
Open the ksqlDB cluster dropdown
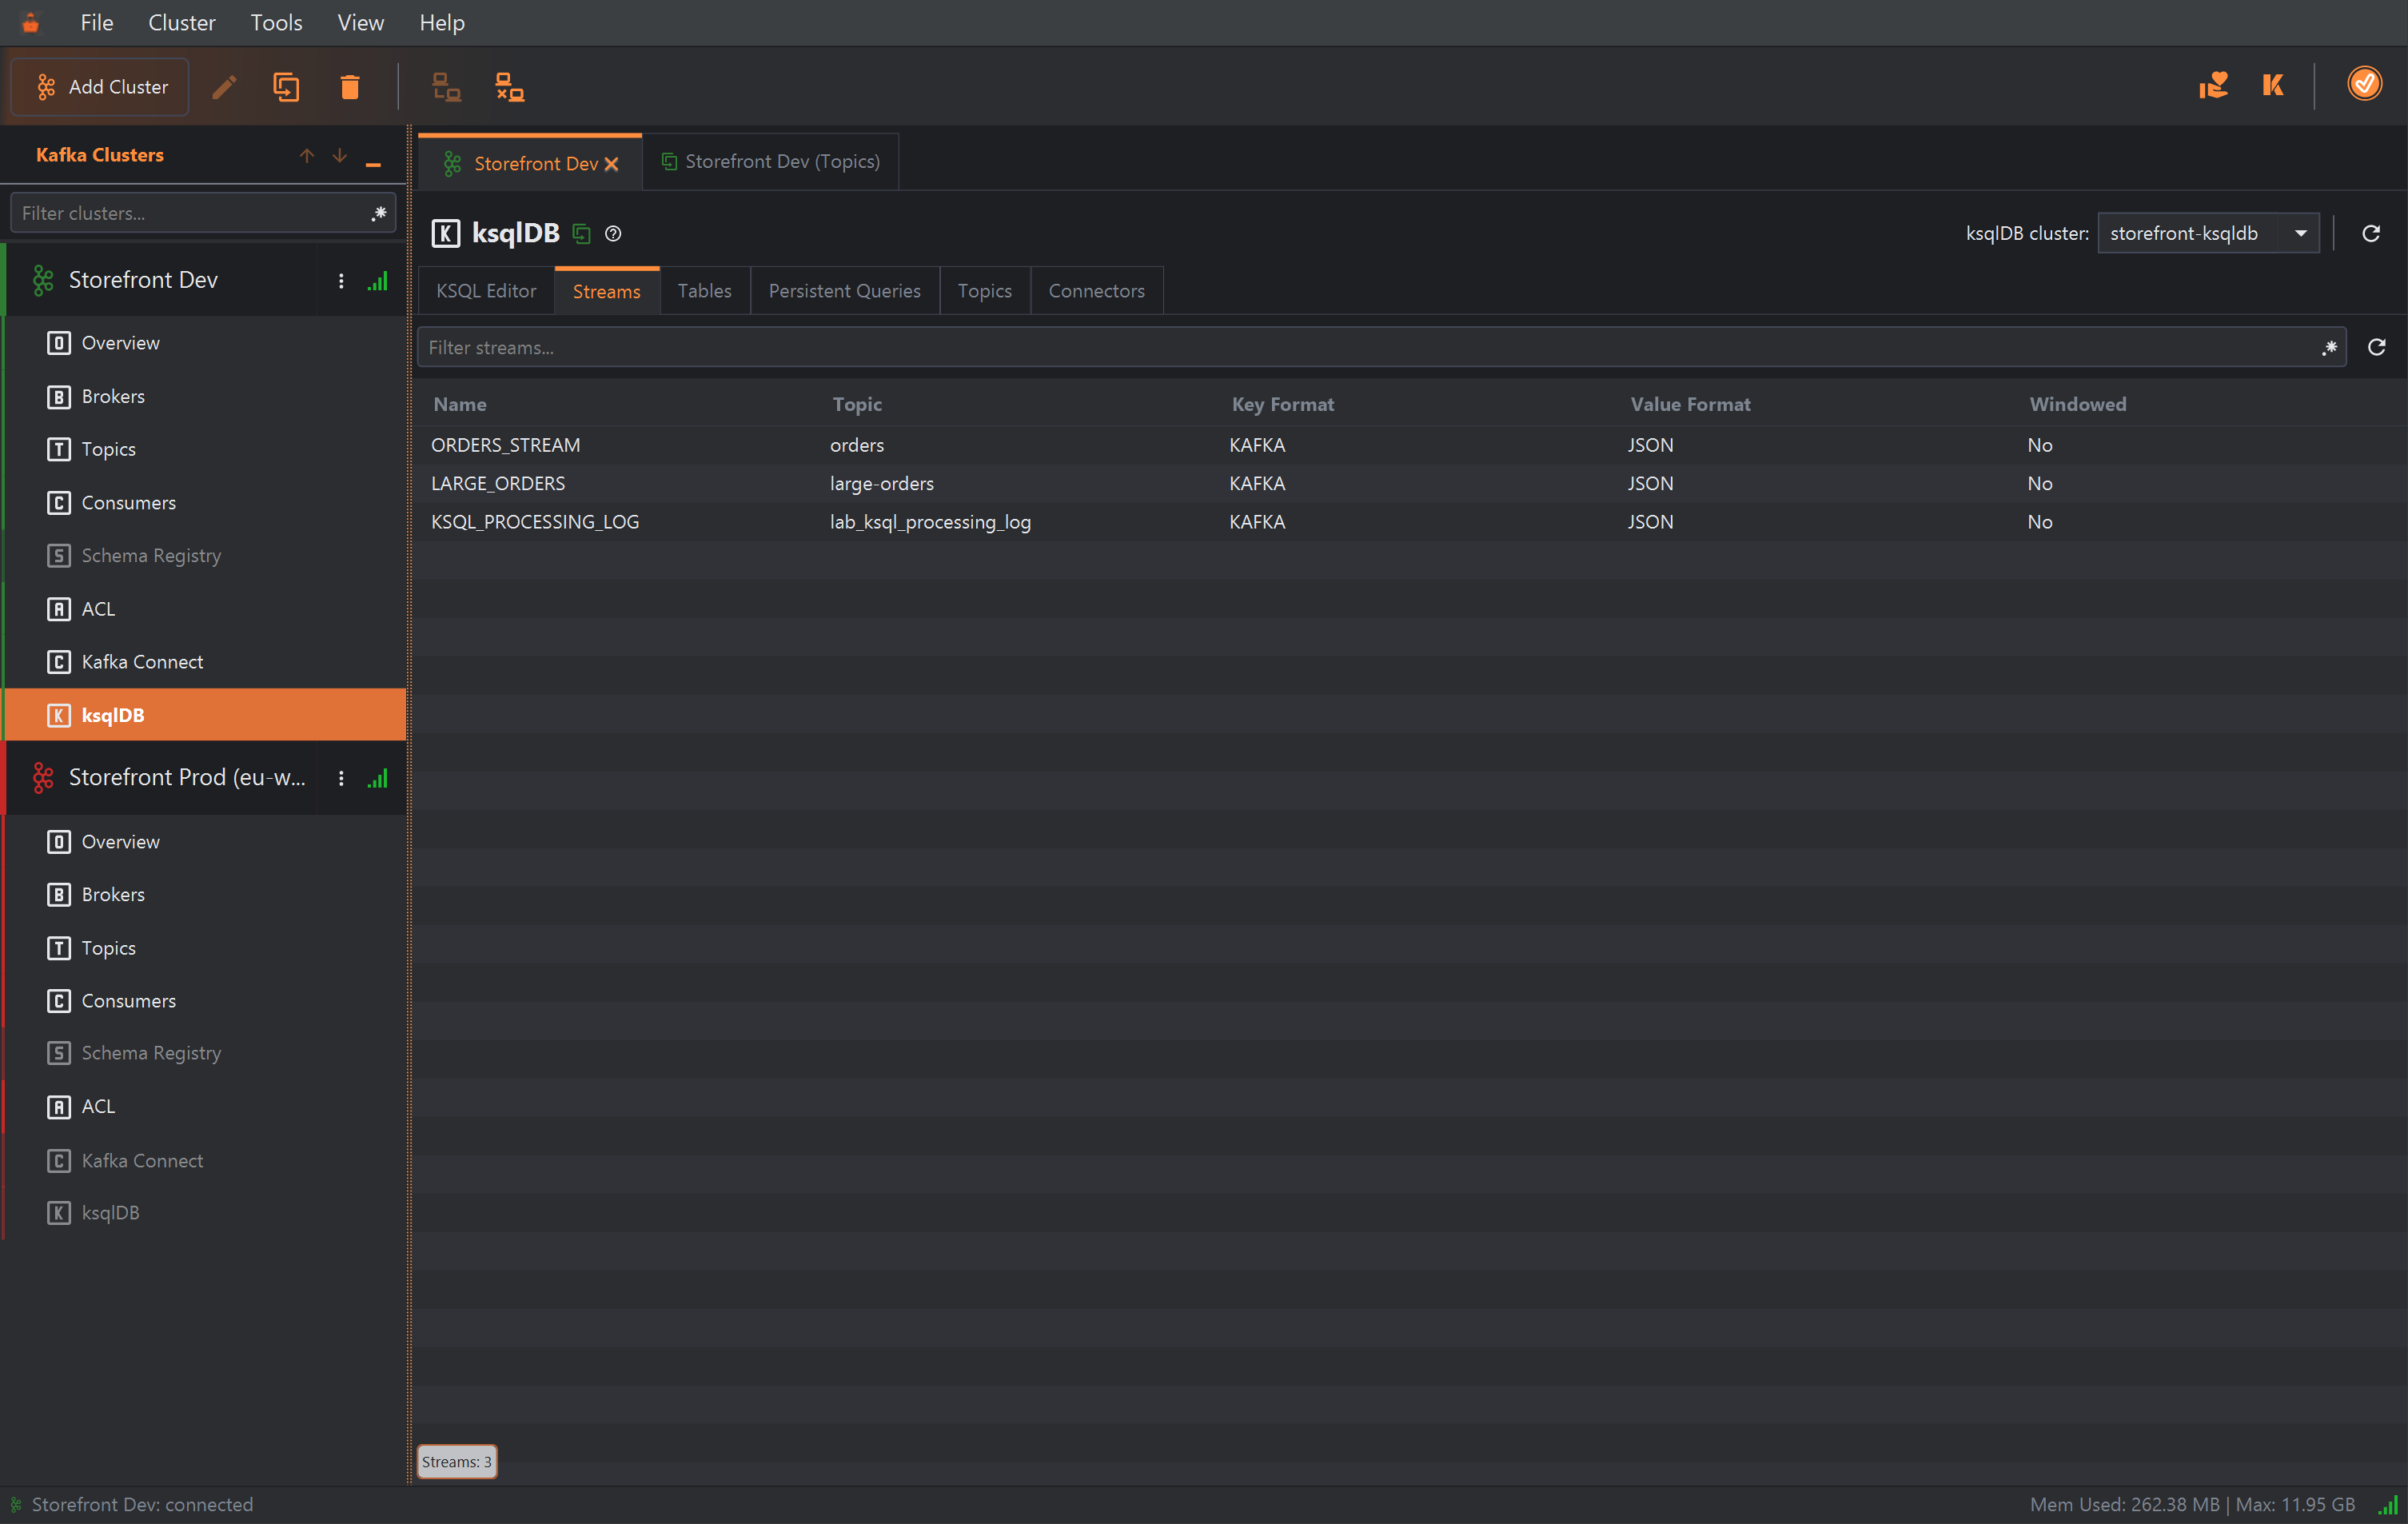tap(2208, 233)
